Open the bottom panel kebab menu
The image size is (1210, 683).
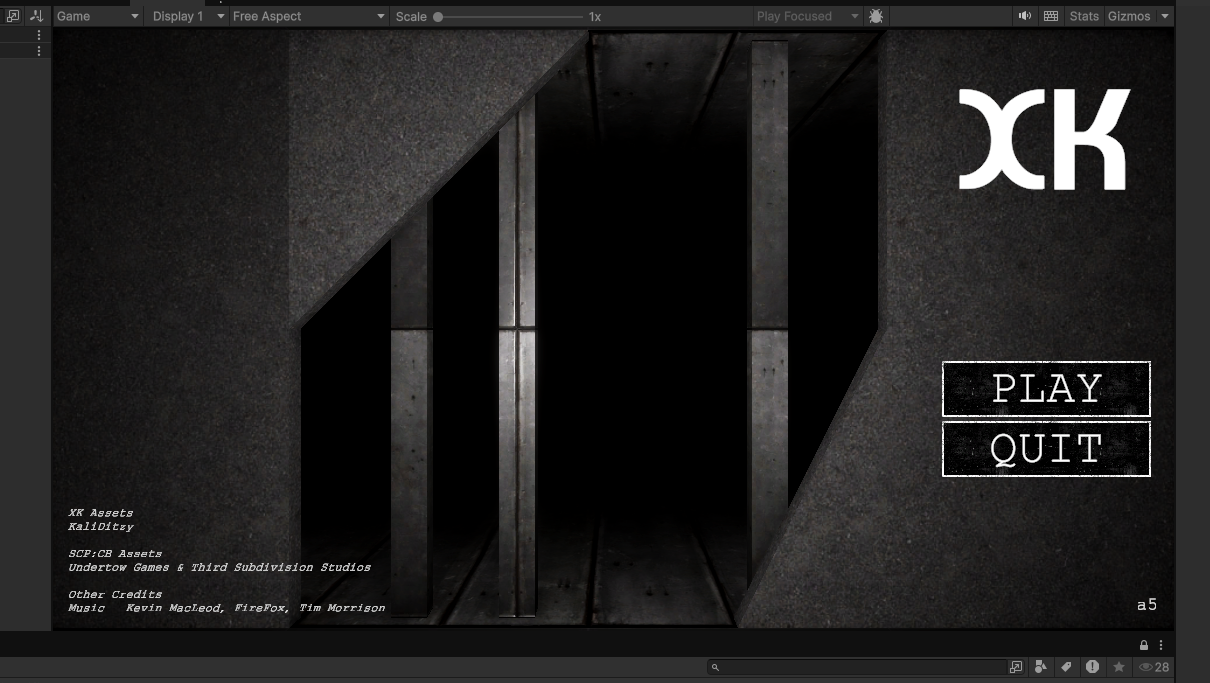click(x=1161, y=645)
